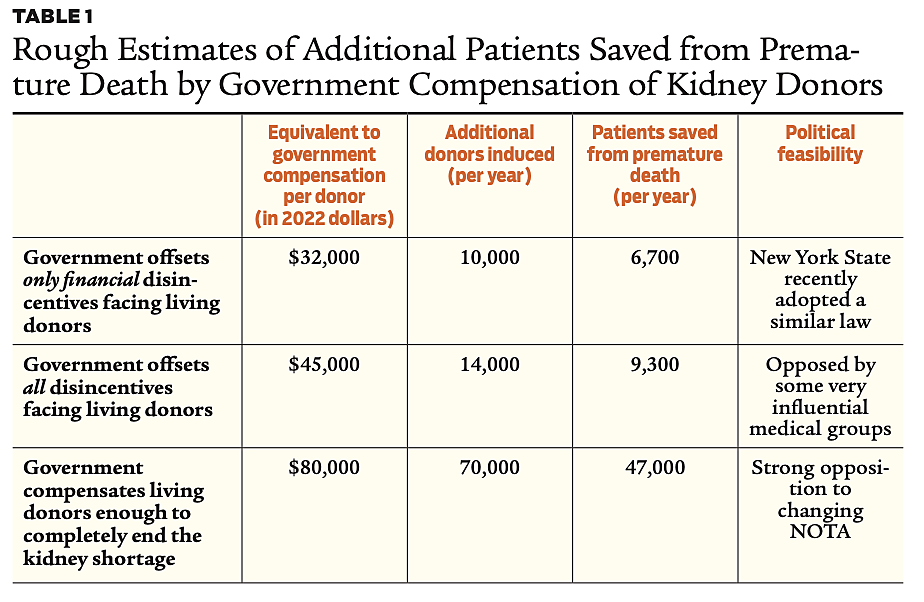Click the $80,000 compensation cell
Screen dimensions: 924x602
324,468
